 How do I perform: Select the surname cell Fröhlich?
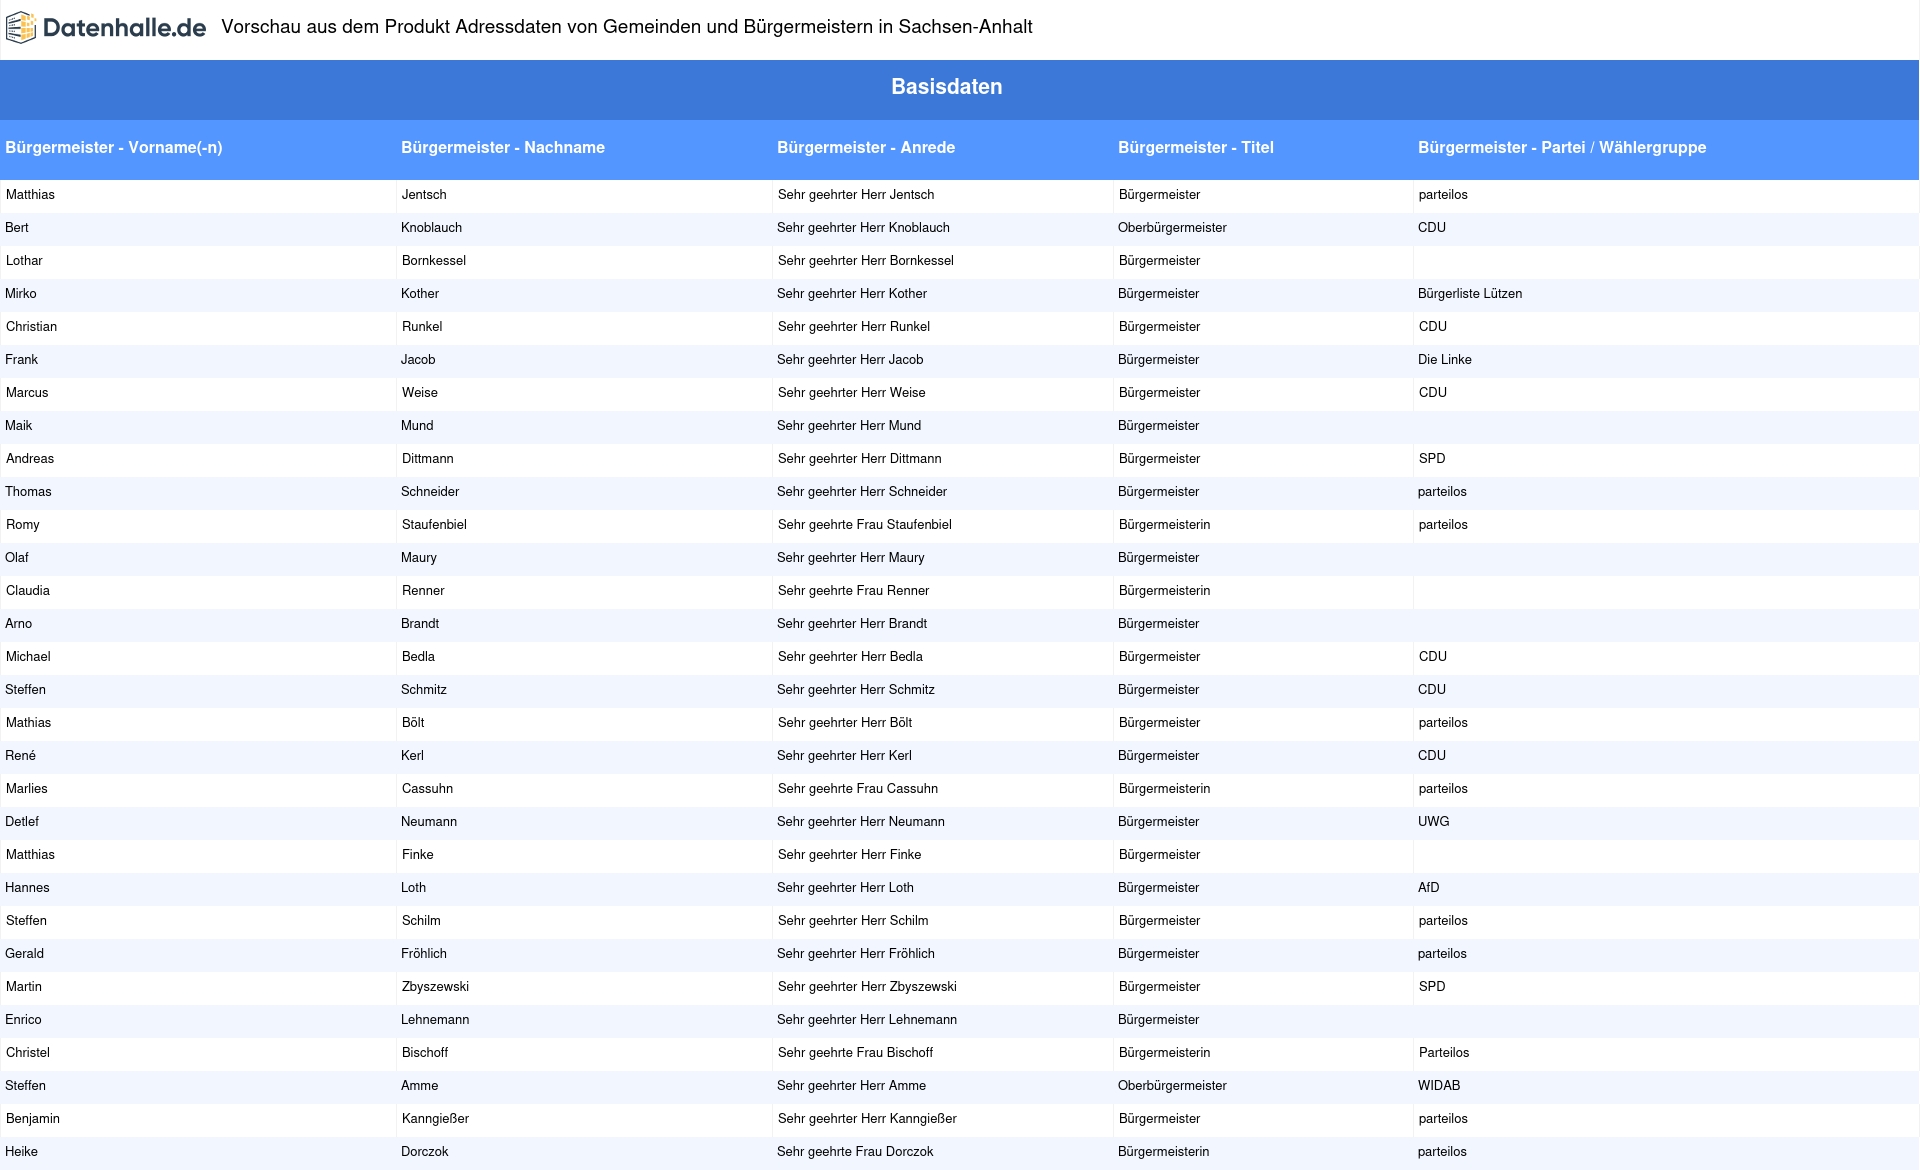pyautogui.click(x=424, y=953)
